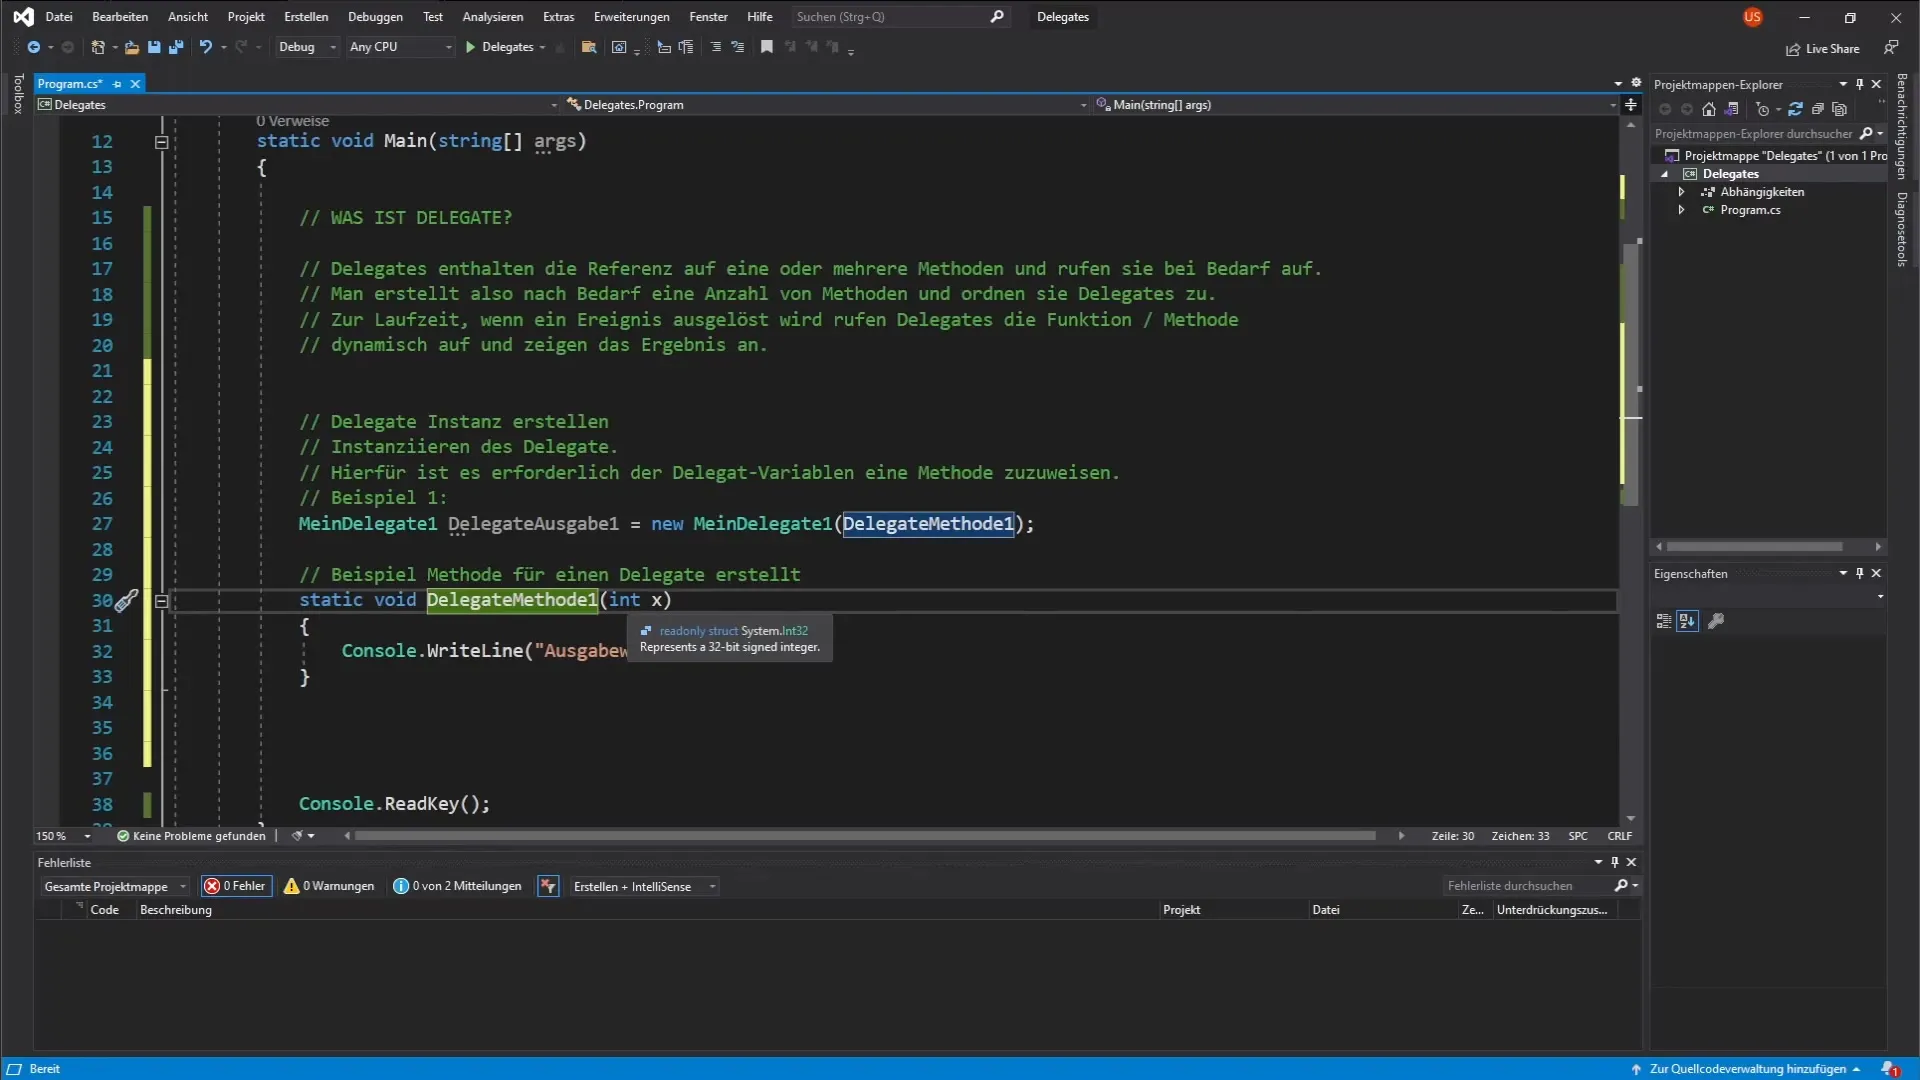This screenshot has height=1080, width=1920.
Task: Click the Beschreibung column header
Action: pos(176,910)
